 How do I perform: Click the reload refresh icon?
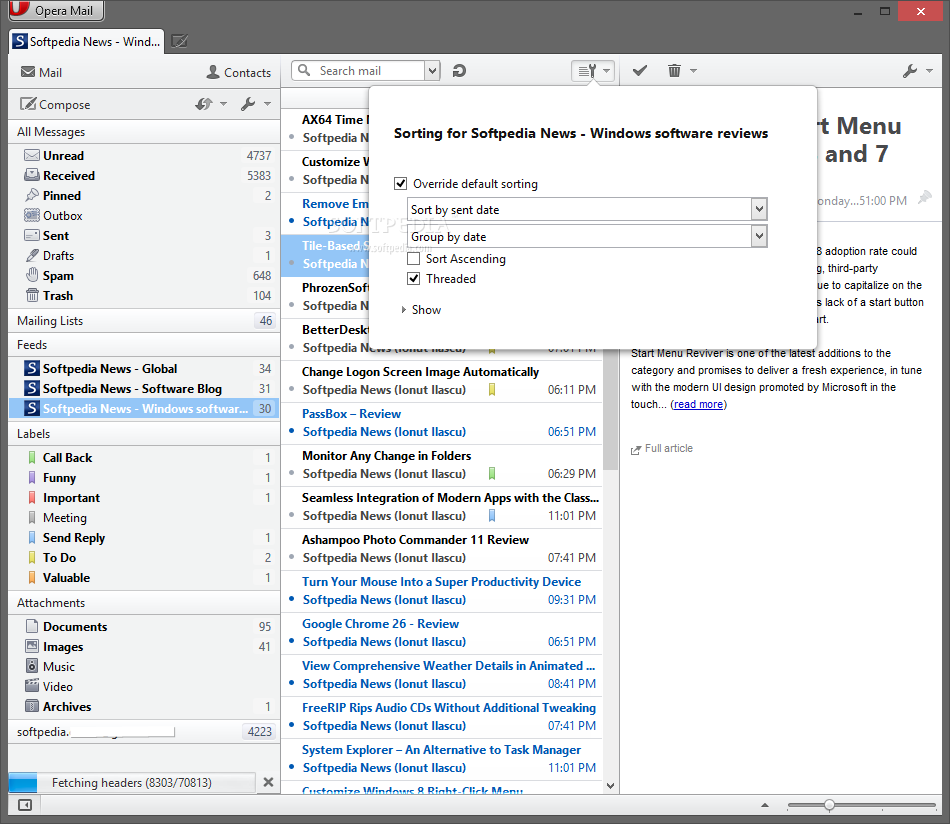(x=459, y=71)
